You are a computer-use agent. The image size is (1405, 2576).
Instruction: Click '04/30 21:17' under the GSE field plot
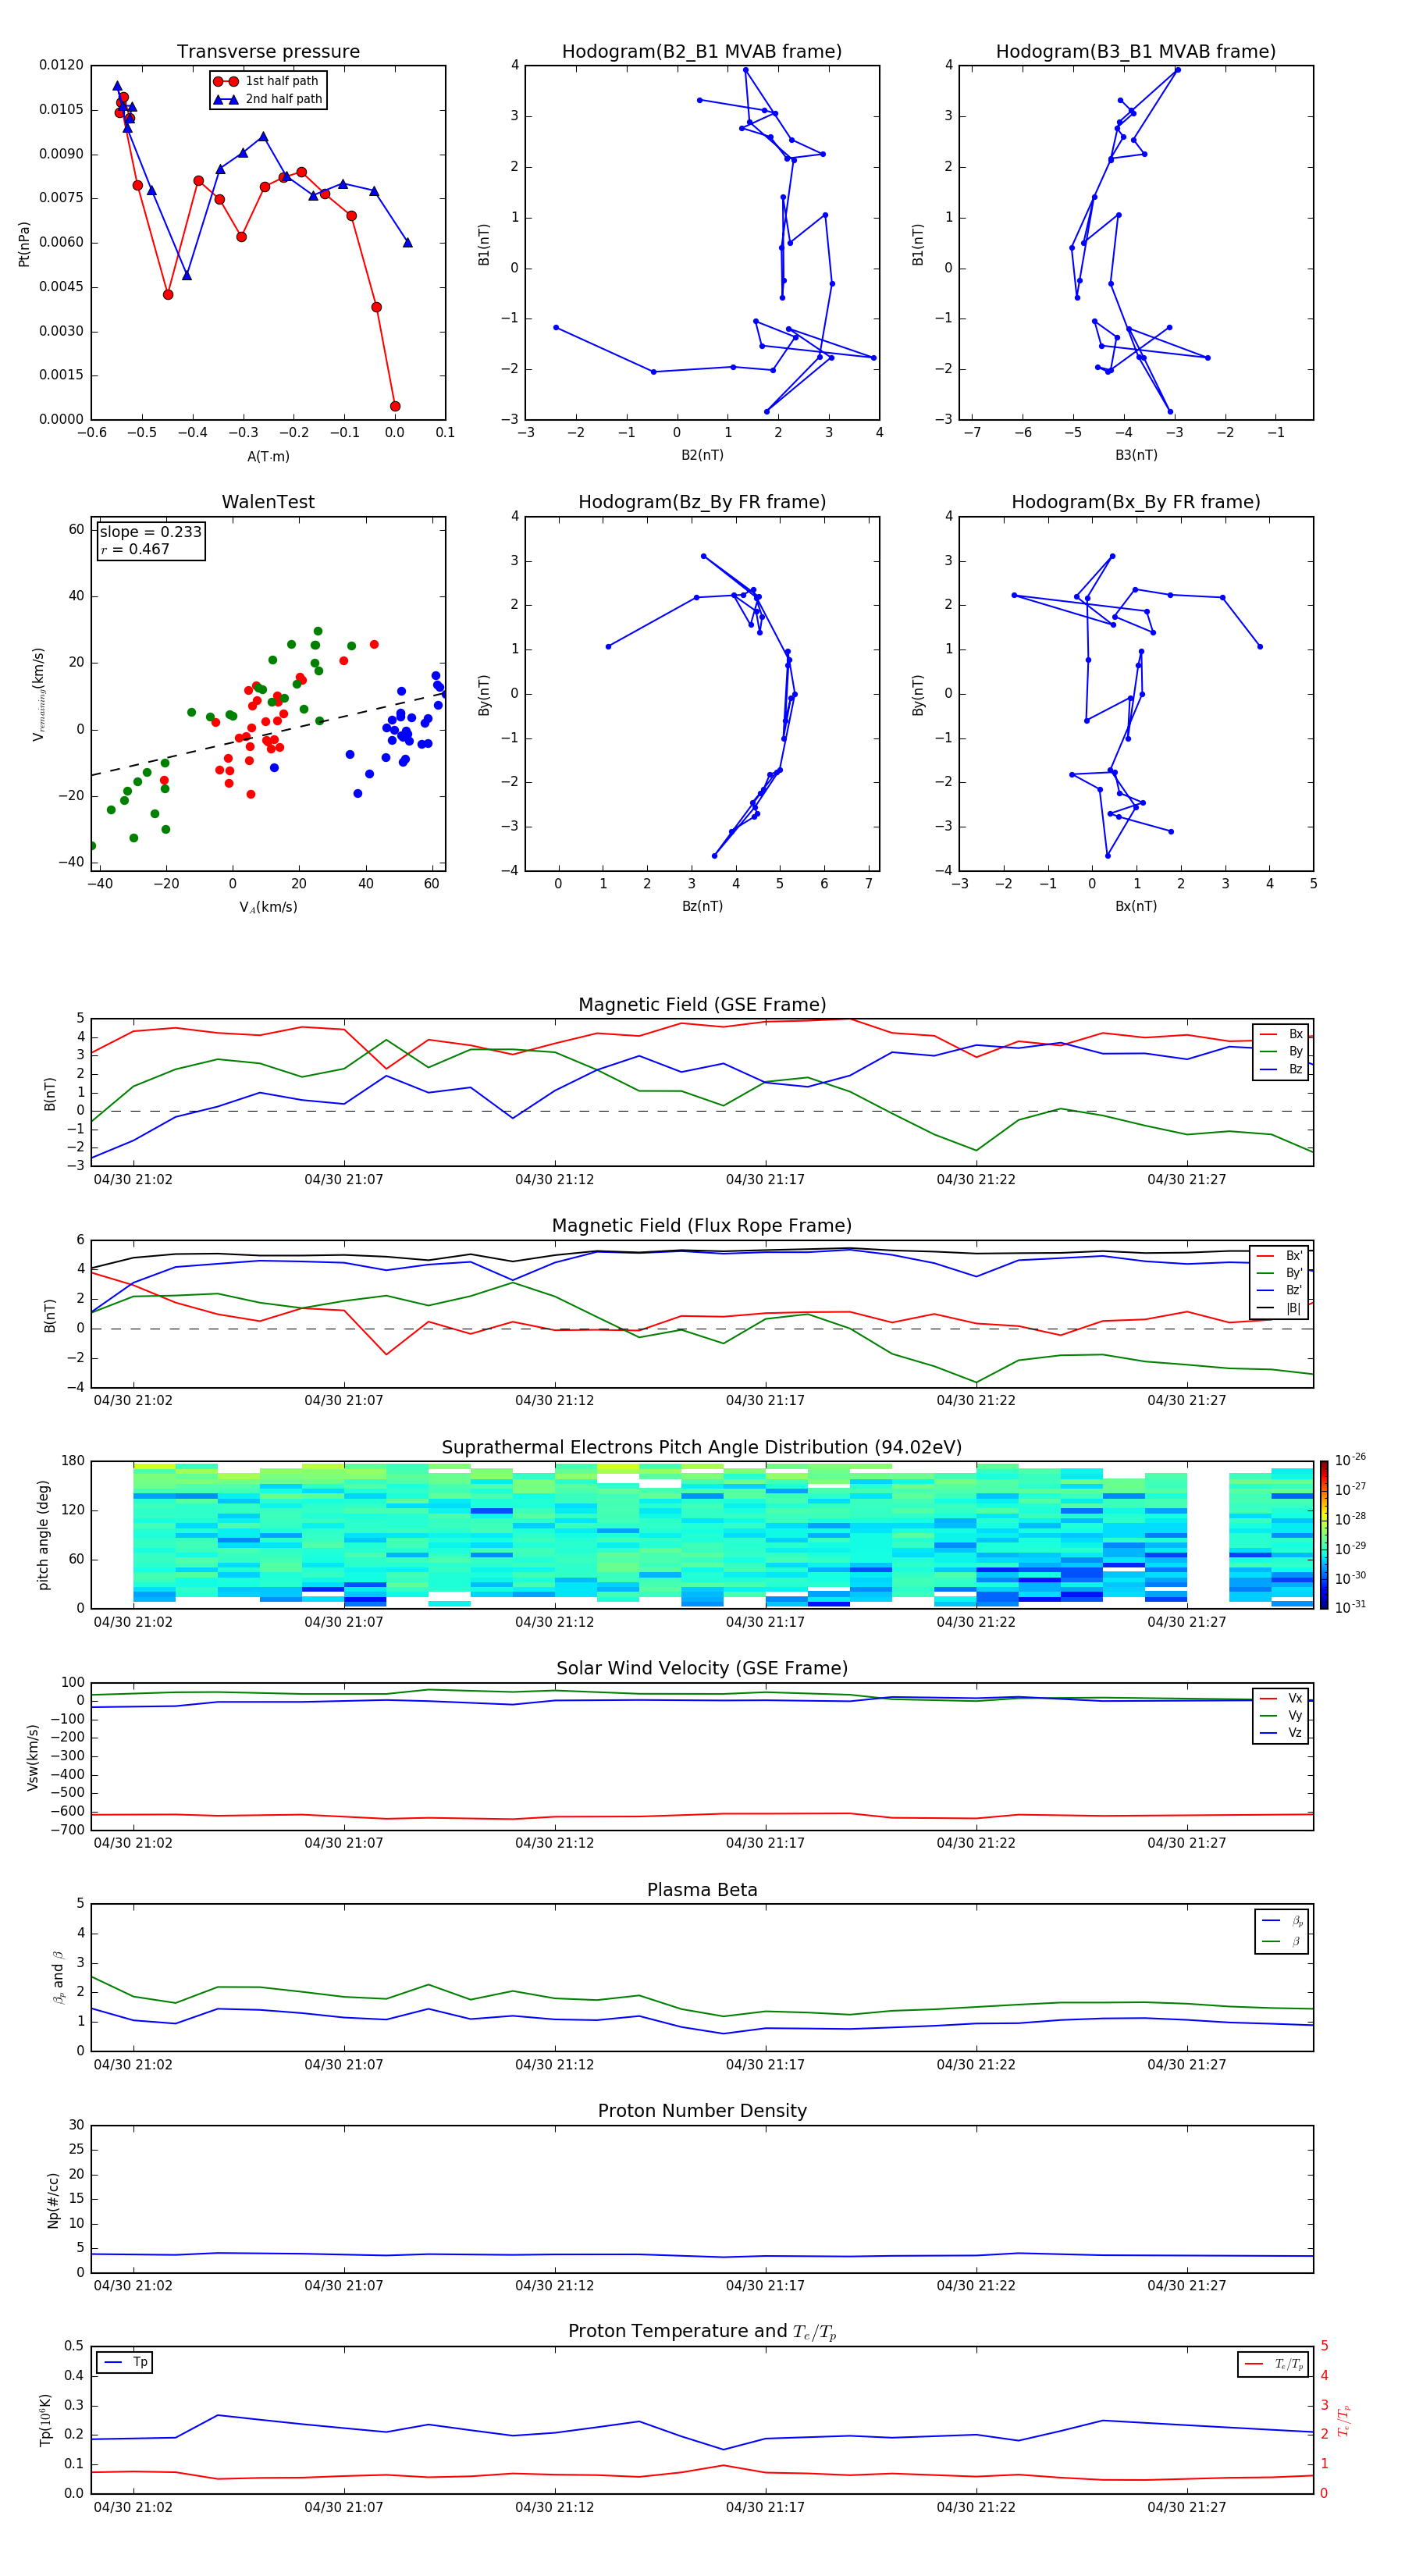(x=765, y=1180)
